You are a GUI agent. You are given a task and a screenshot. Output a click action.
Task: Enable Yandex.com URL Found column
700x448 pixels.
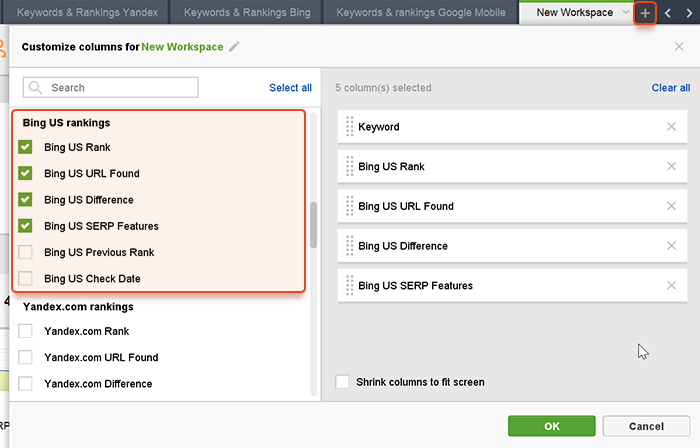(25, 357)
